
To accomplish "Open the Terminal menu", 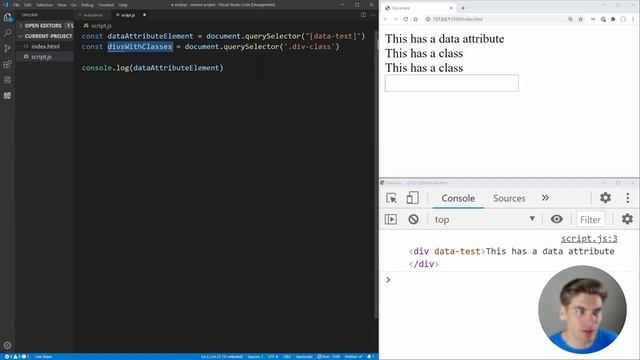I will coord(106,5).
